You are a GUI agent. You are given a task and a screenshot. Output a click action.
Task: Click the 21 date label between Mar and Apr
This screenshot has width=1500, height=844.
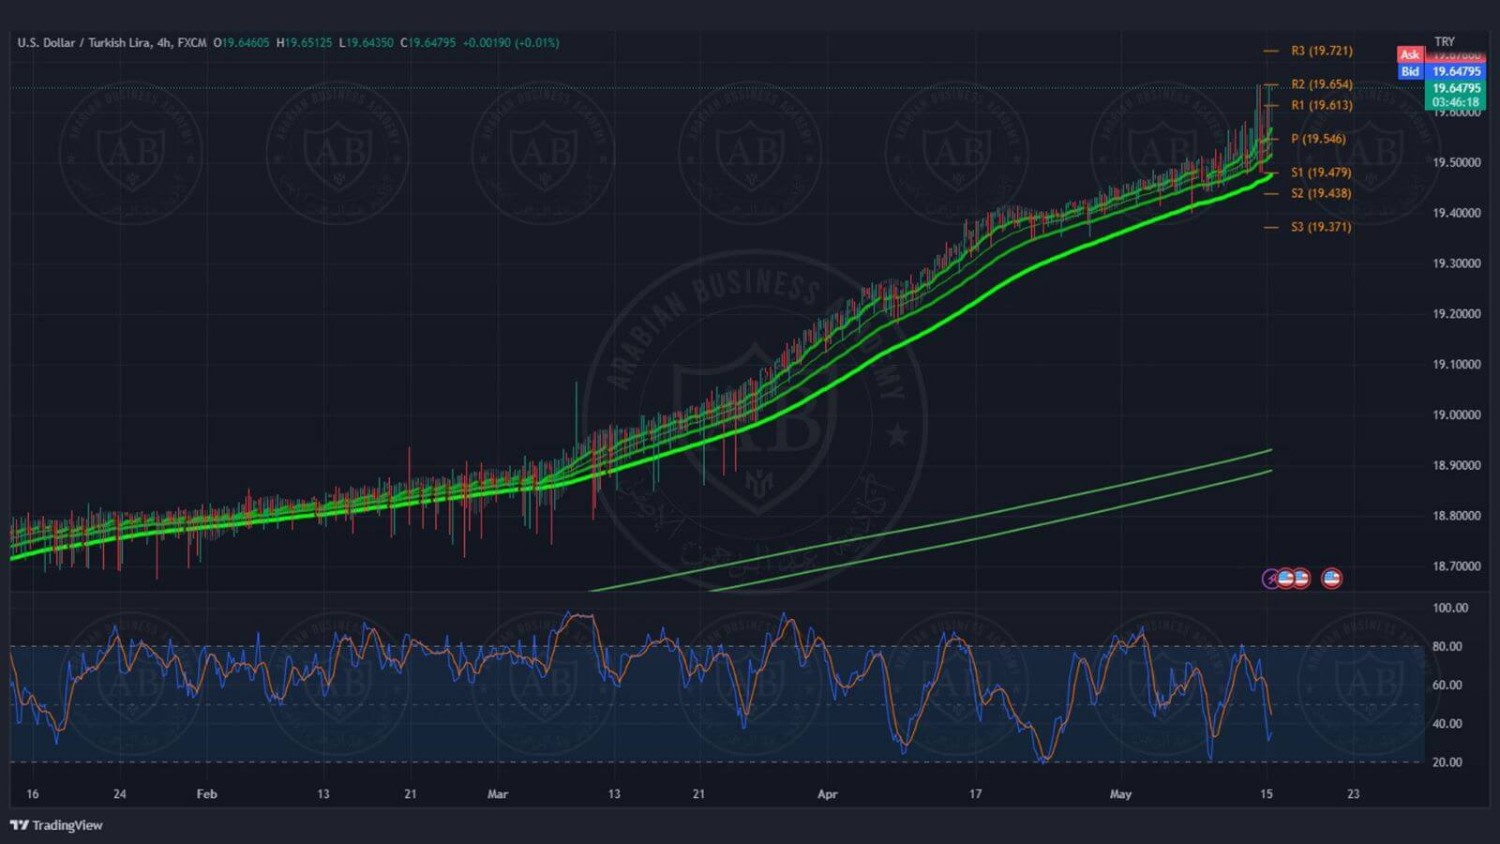click(x=699, y=794)
